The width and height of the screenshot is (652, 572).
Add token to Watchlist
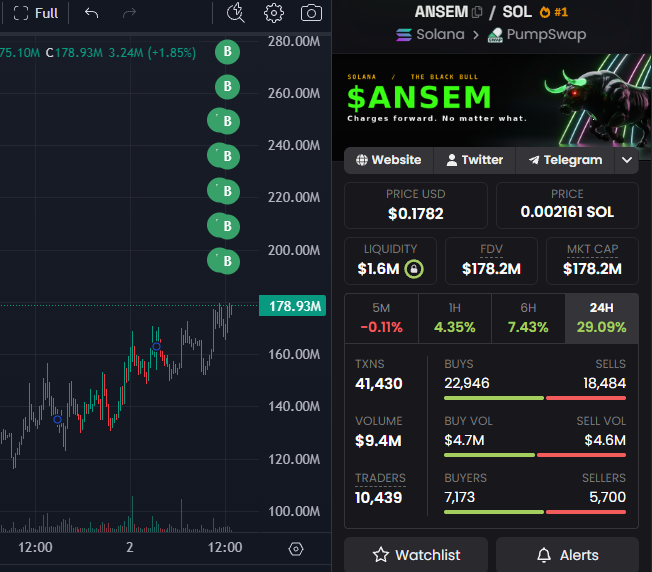coord(416,555)
